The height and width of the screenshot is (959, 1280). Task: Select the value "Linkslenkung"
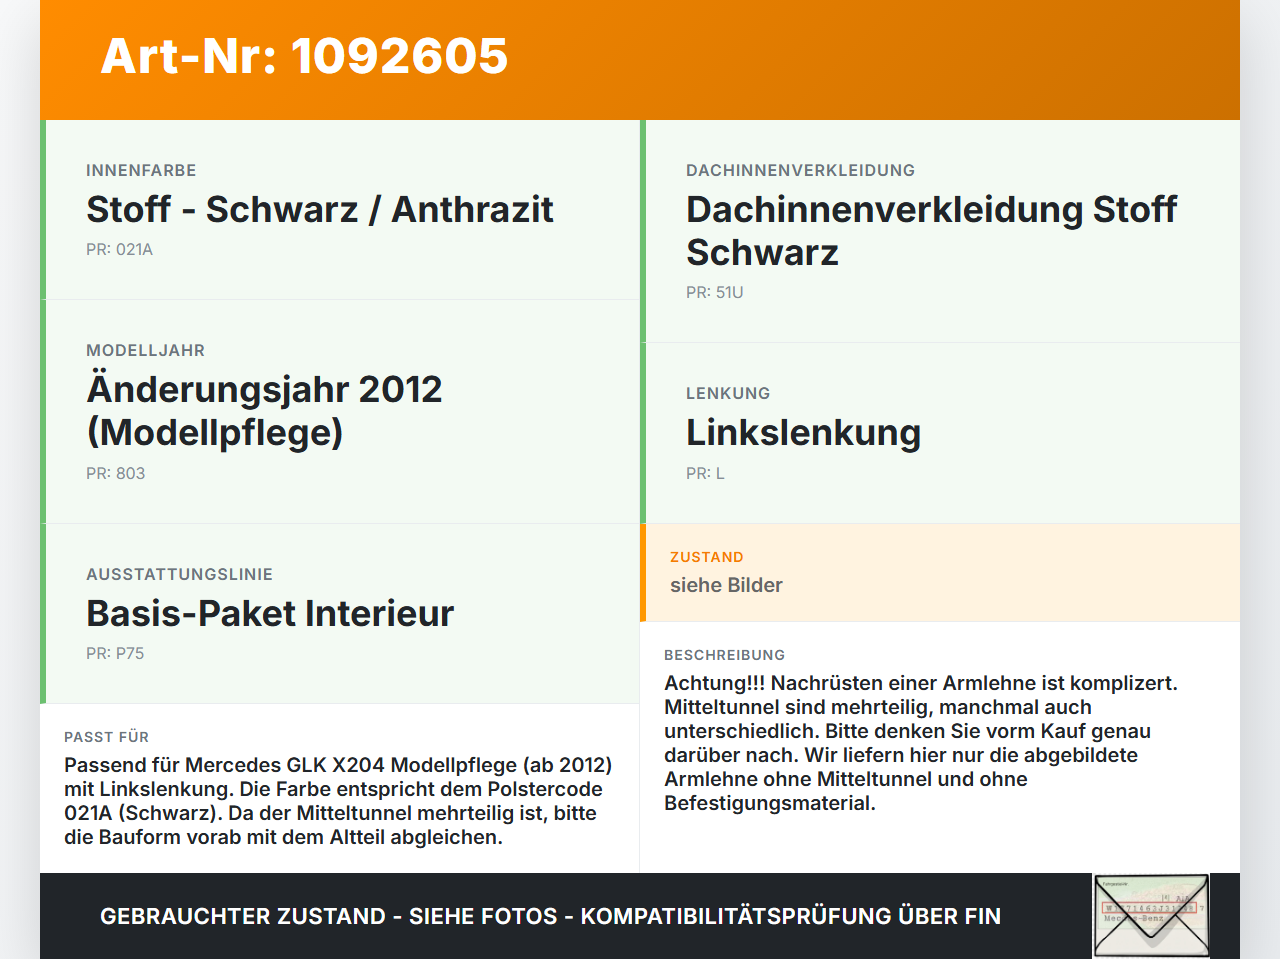(803, 432)
